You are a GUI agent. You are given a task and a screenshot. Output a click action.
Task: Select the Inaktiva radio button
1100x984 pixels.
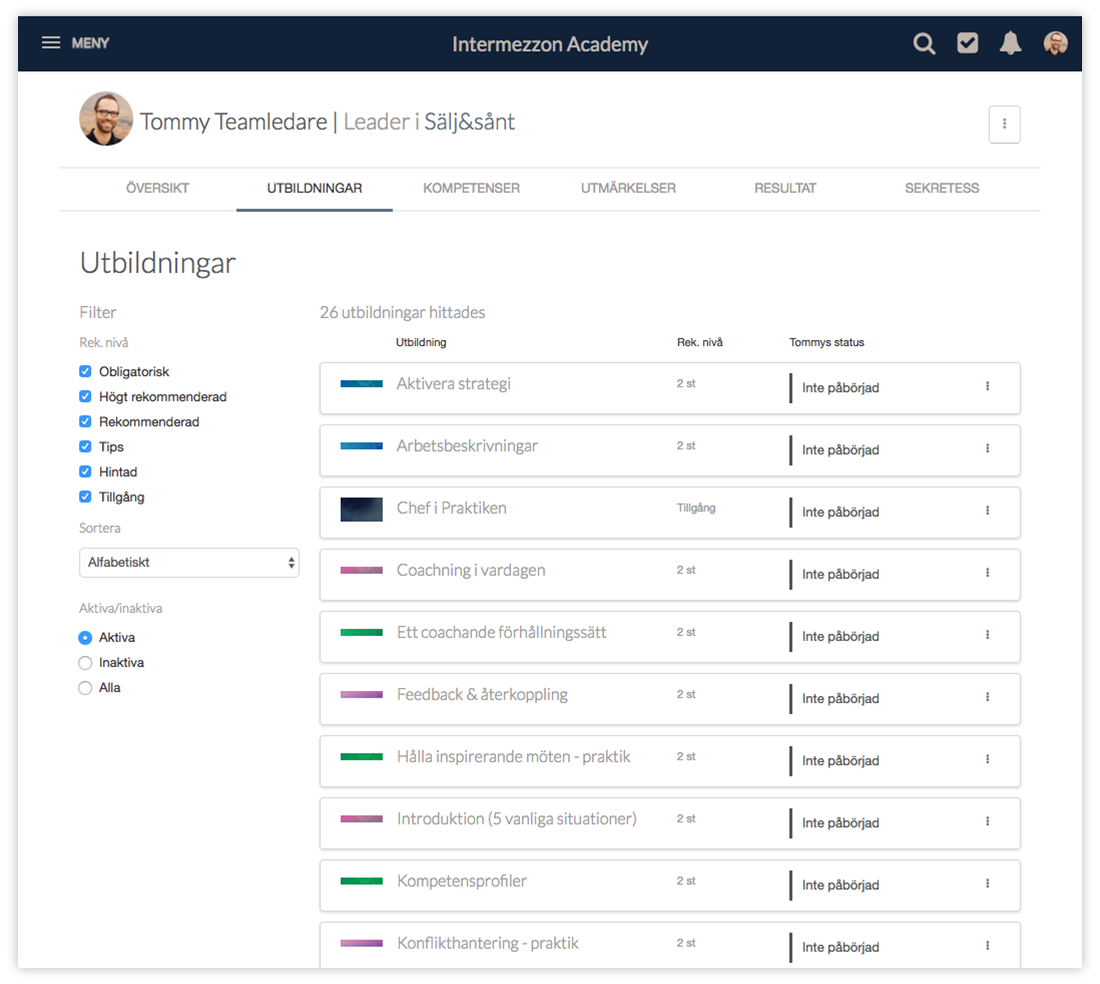pyautogui.click(x=85, y=663)
